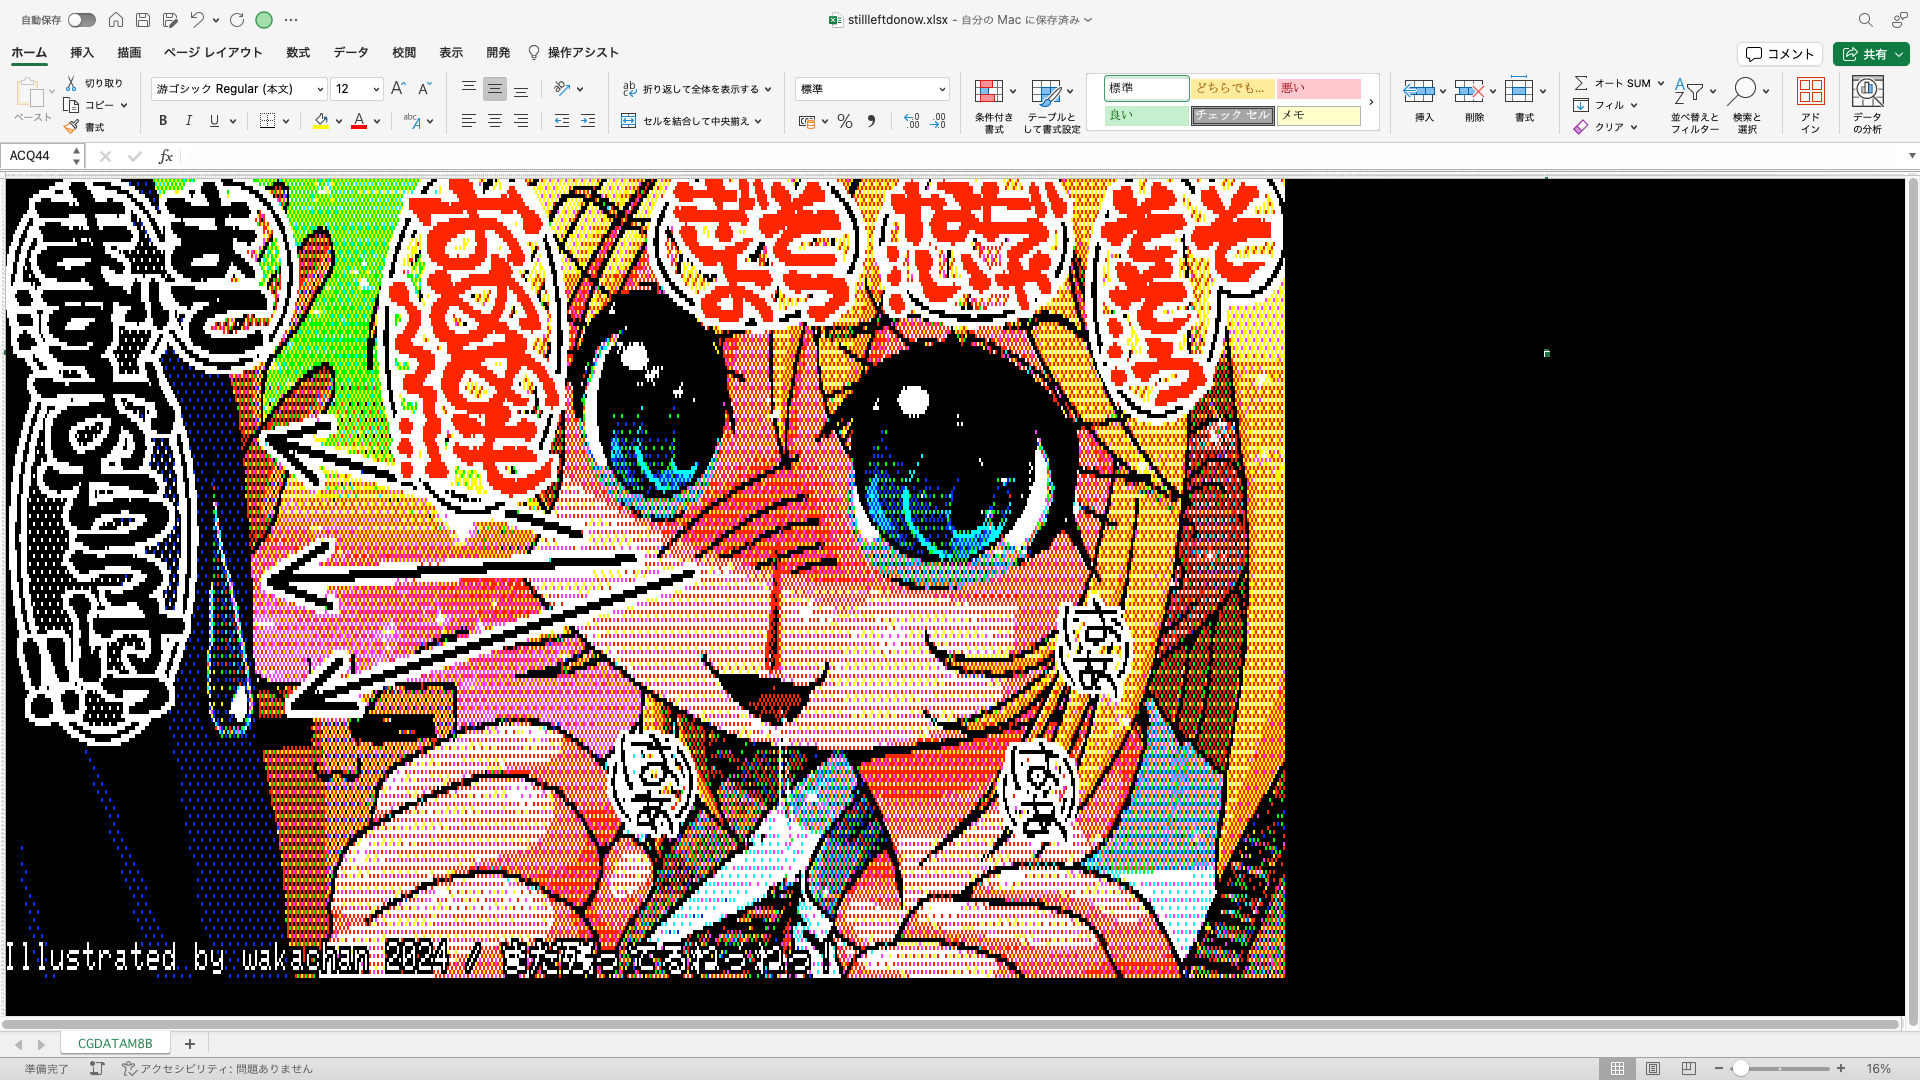Viewport: 1920px width, 1080px height.
Task: Decrease font size with small A
Action: click(x=424, y=89)
